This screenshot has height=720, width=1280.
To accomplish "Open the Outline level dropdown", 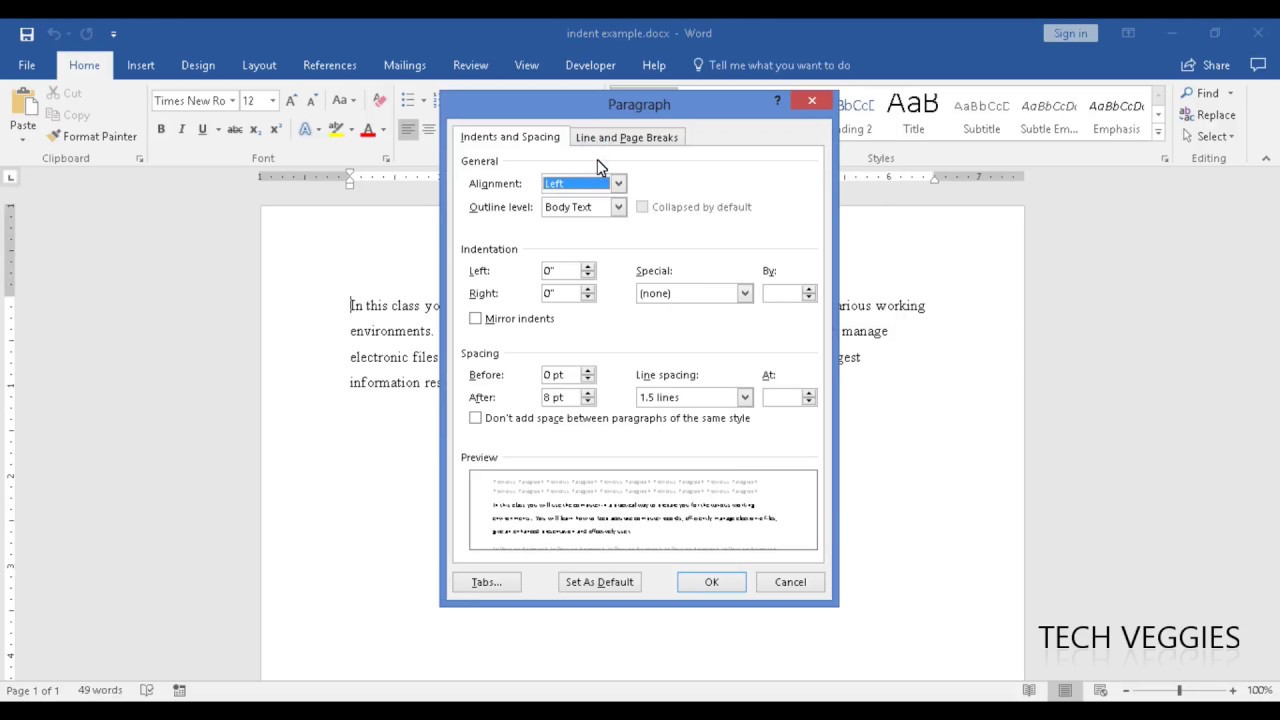I will pyautogui.click(x=619, y=207).
